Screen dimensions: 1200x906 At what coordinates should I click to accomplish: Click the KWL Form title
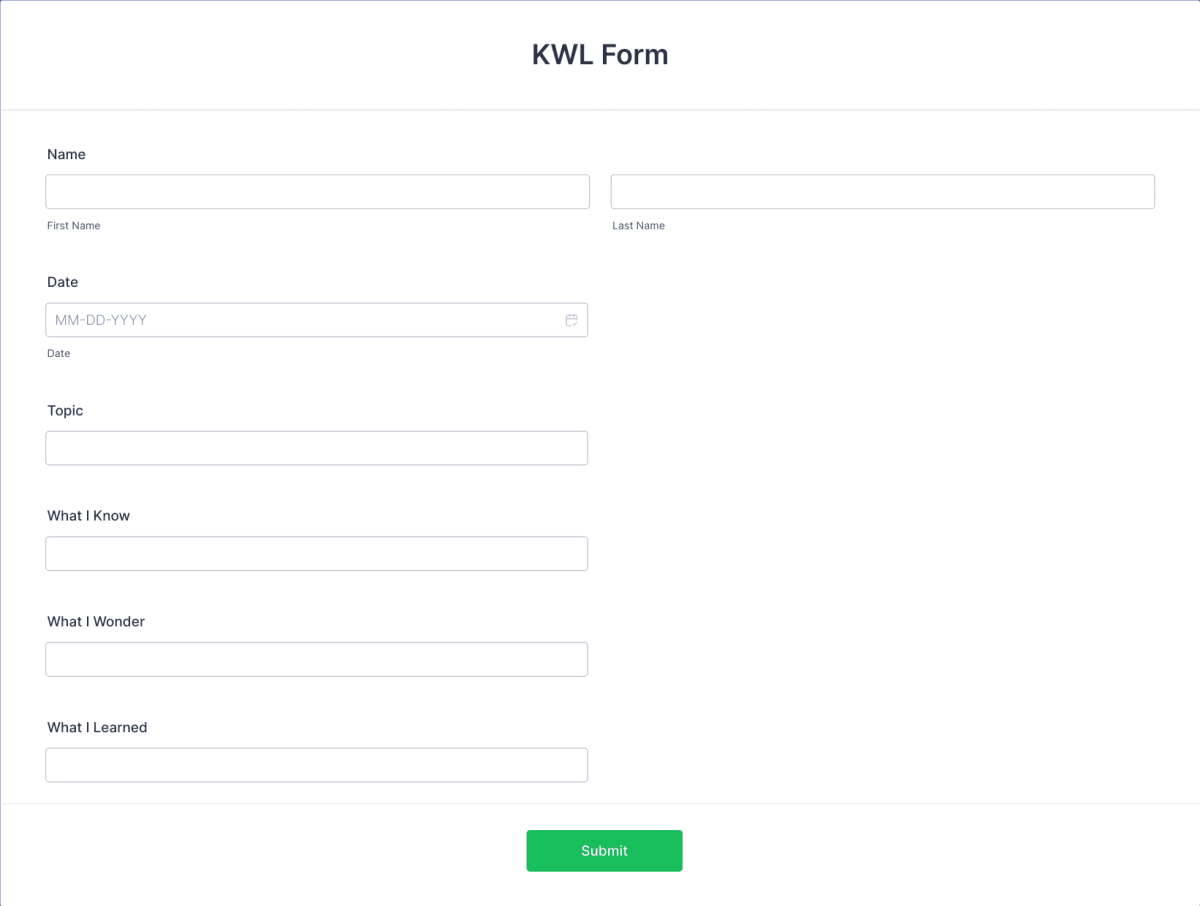pyautogui.click(x=600, y=55)
